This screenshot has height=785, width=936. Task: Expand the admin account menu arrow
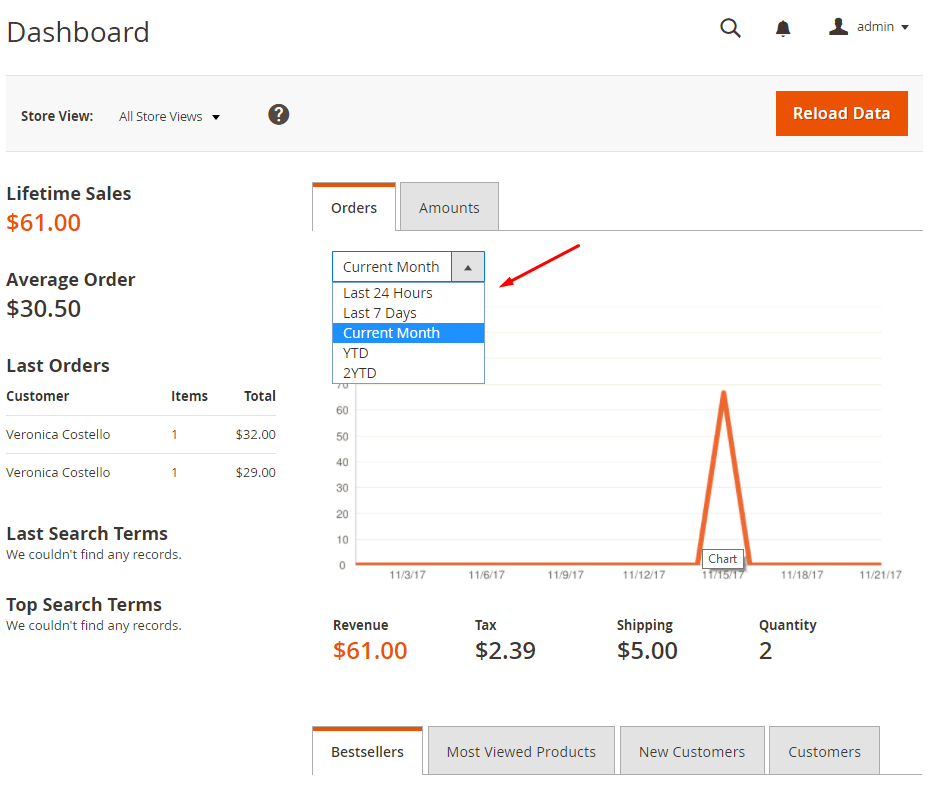pos(905,27)
